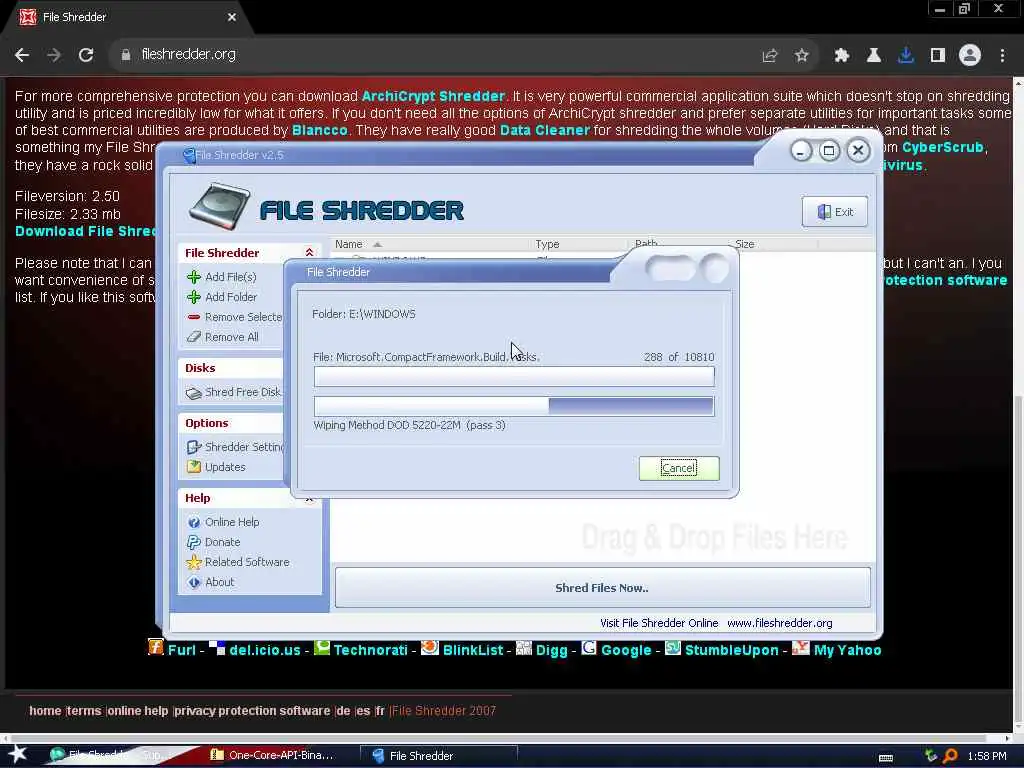Open the Chrome downloads icon

[x=906, y=56]
